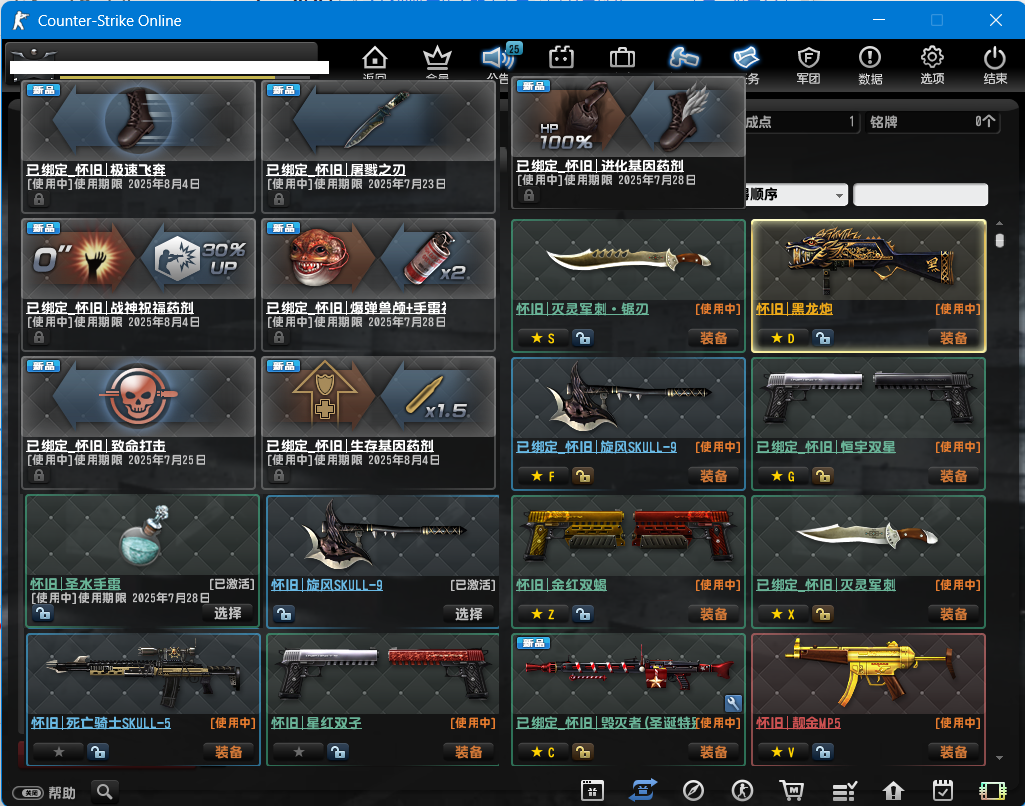Toggle favorite star S on 灭灵军刺·锯刃
This screenshot has width=1025, height=806.
point(543,338)
